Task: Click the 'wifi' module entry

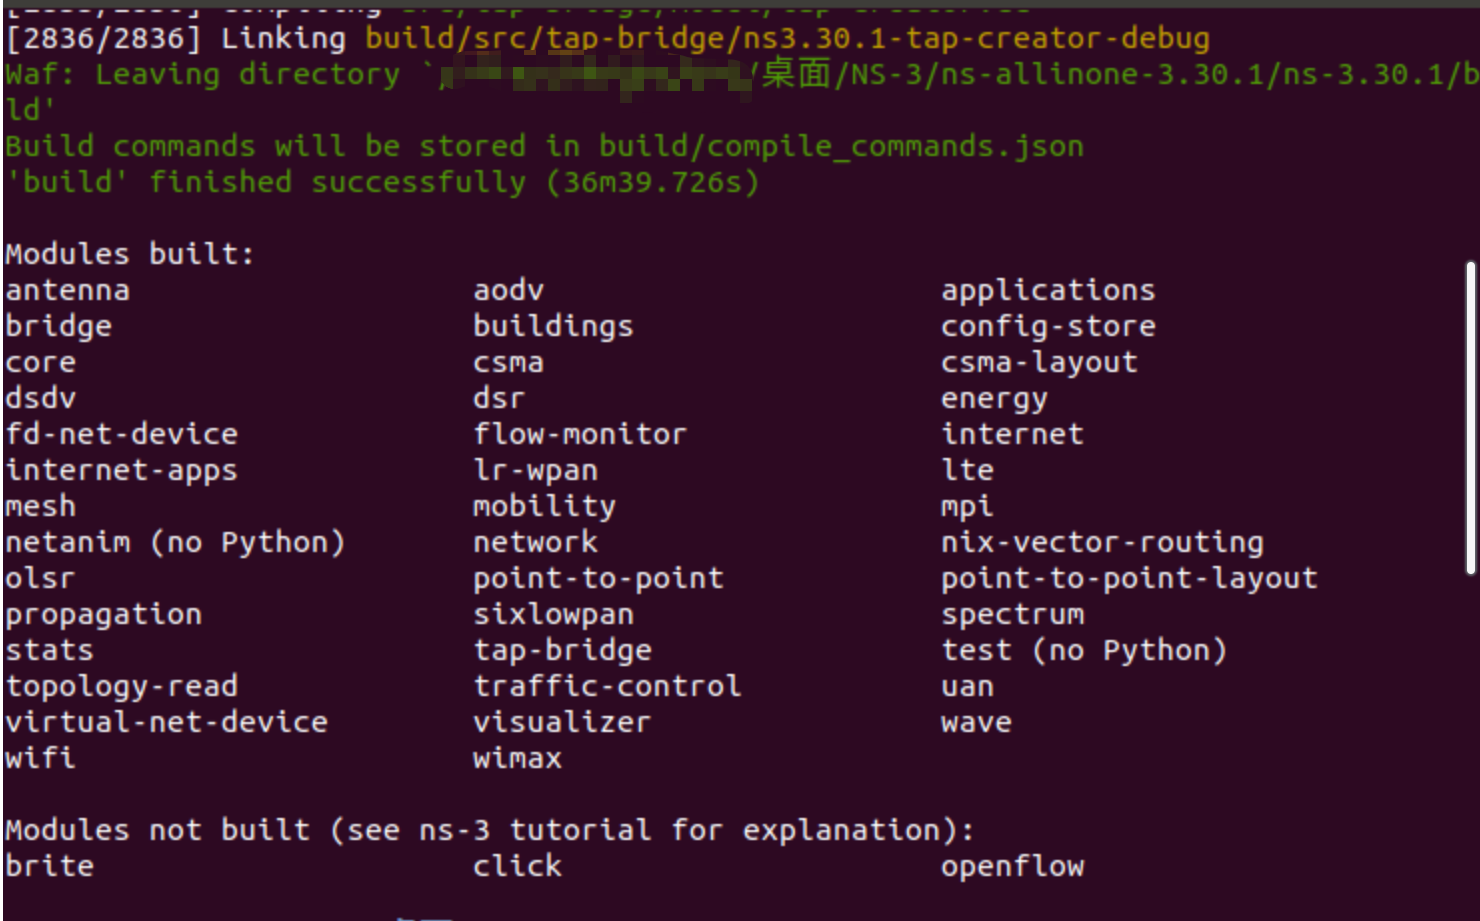Action: [x=40, y=758]
